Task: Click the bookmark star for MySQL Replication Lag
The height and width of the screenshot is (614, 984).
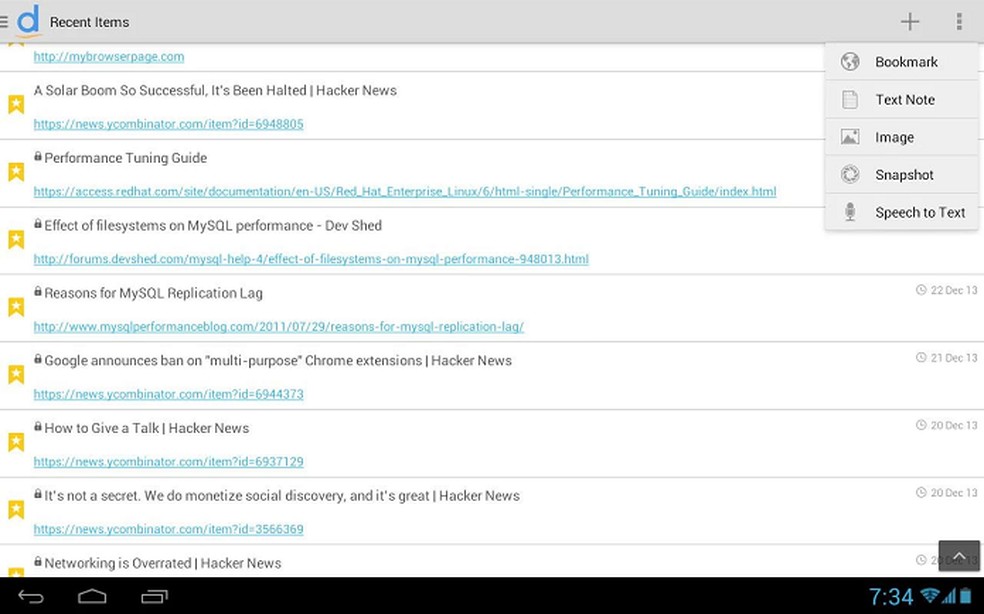Action: click(16, 307)
